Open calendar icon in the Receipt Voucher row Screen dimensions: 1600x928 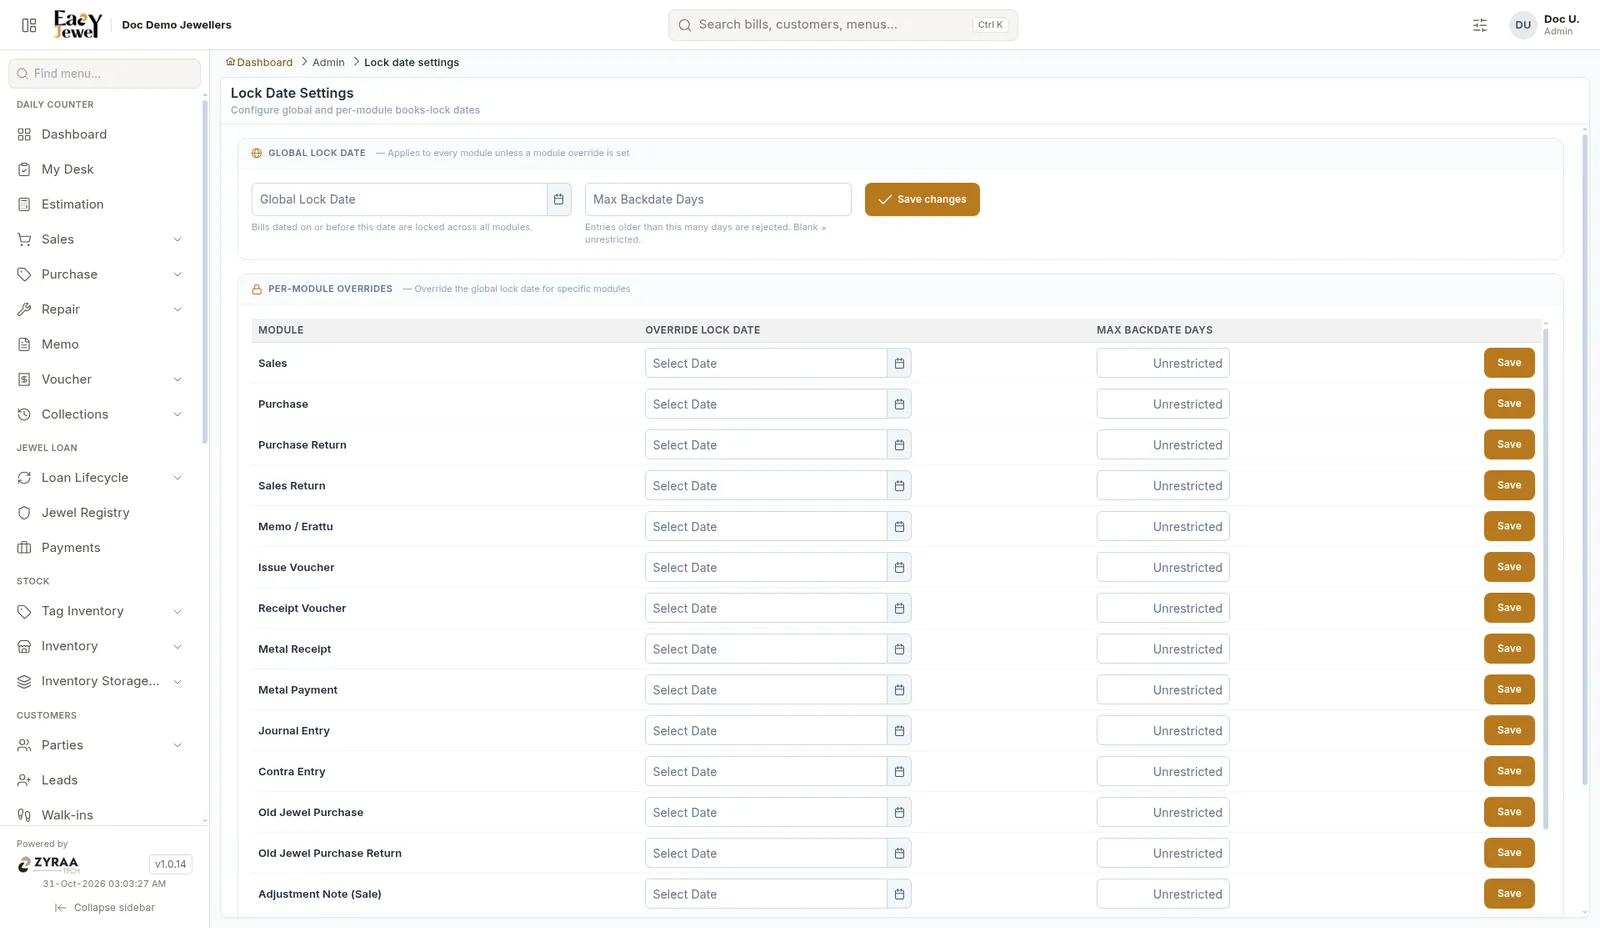point(899,608)
